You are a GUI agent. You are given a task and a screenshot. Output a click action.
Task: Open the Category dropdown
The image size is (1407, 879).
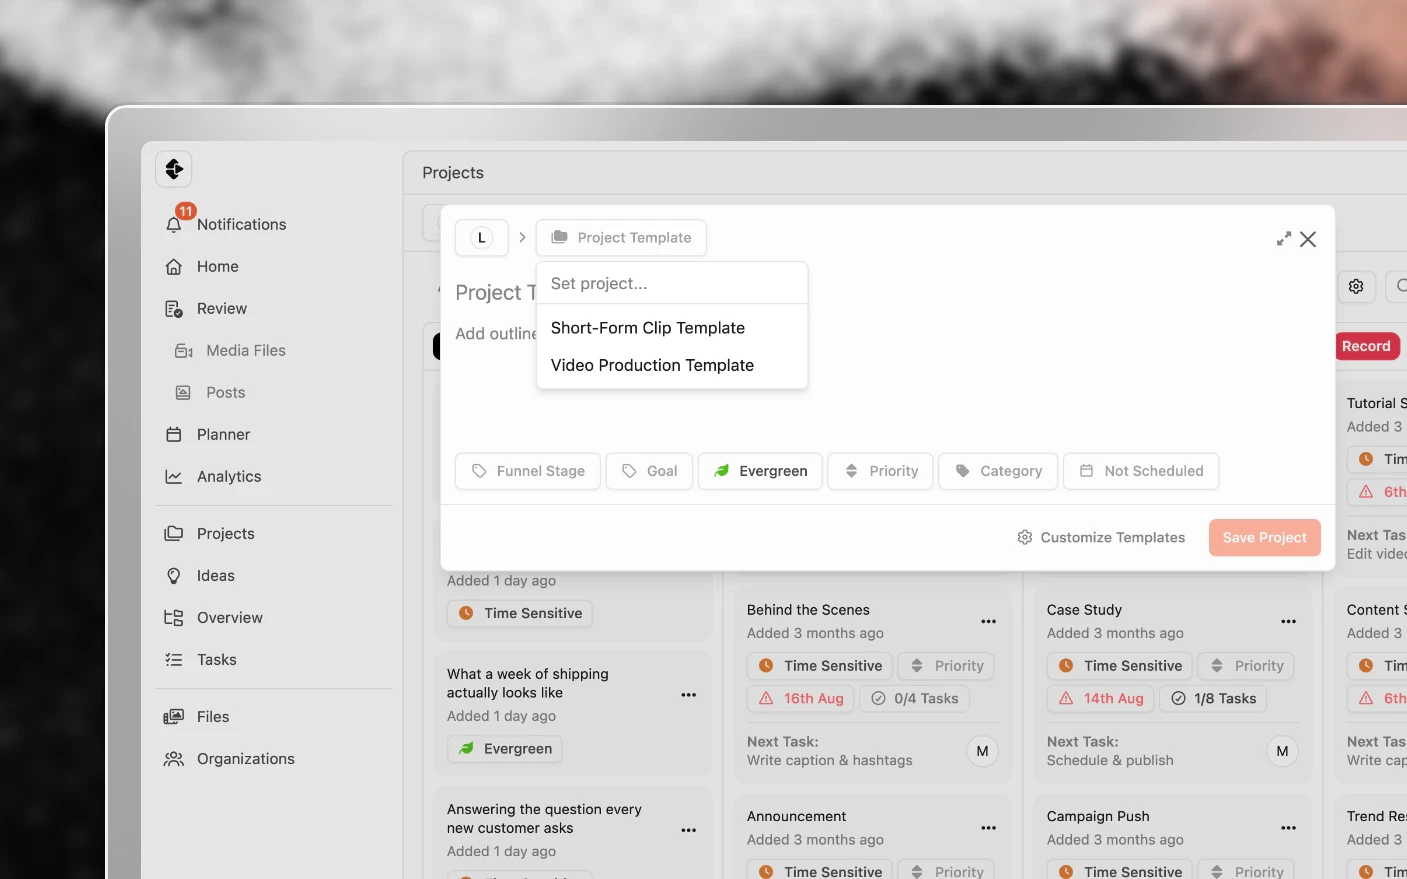click(998, 471)
